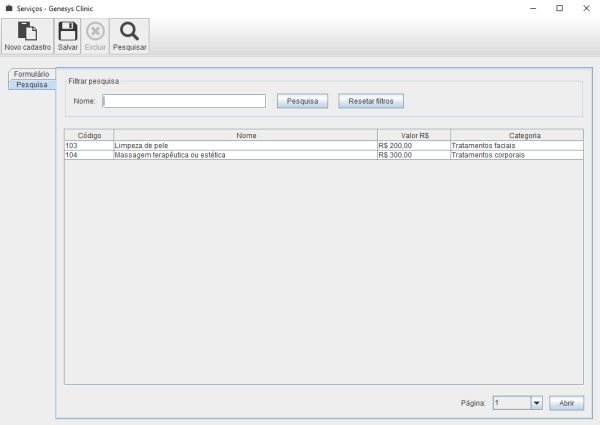Image resolution: width=600 pixels, height=425 pixels.
Task: Select the Massagem terapêutica ou estética row
Action: click(x=245, y=155)
